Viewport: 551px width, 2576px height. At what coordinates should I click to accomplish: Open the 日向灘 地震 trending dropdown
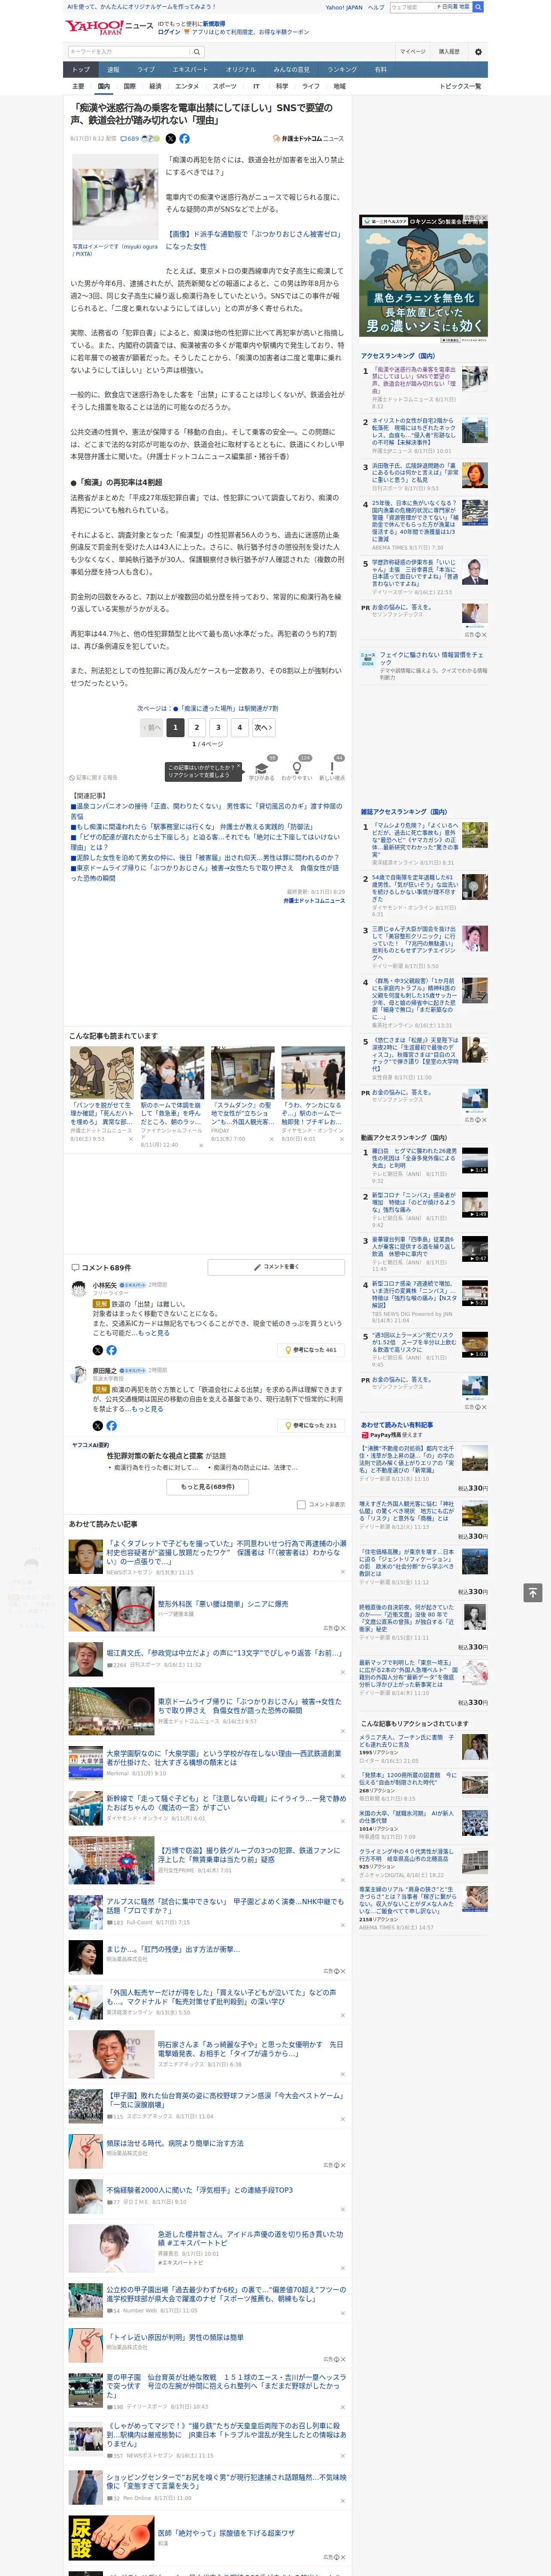[x=453, y=7]
